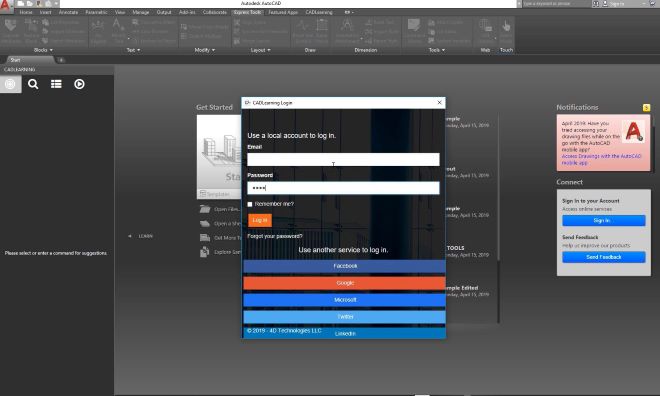Viewport: 660px width, 396px height.
Task: Open the ribbon display options dropdown
Action: (349, 13)
